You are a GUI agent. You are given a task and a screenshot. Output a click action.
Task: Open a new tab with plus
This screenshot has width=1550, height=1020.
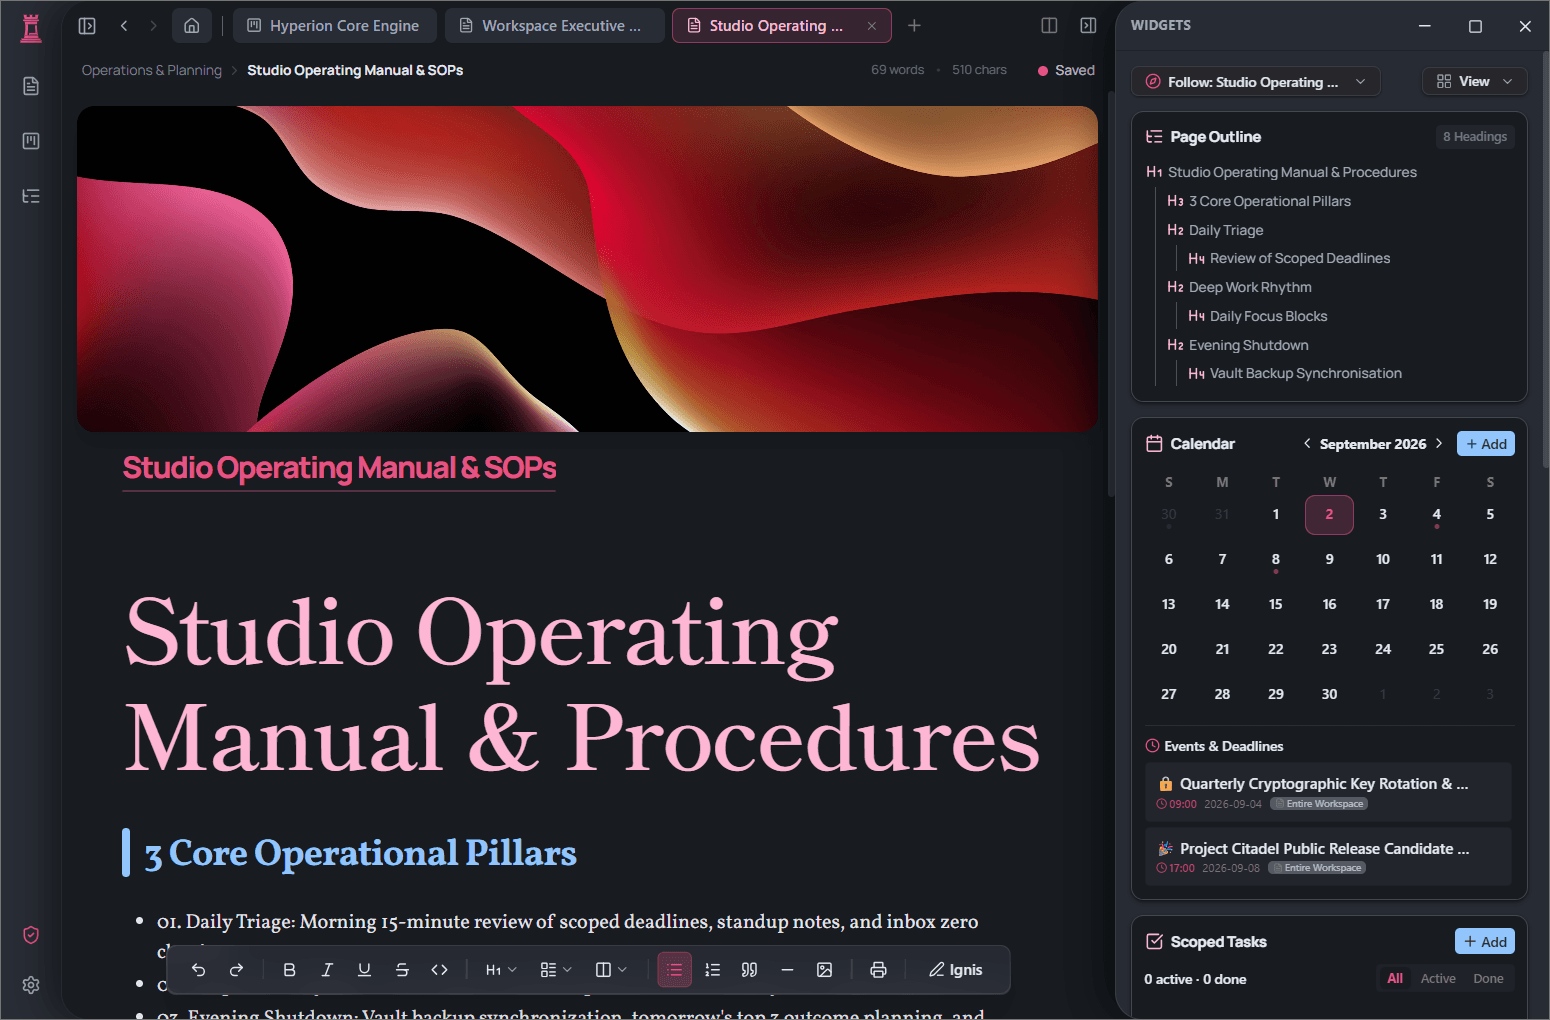[914, 26]
